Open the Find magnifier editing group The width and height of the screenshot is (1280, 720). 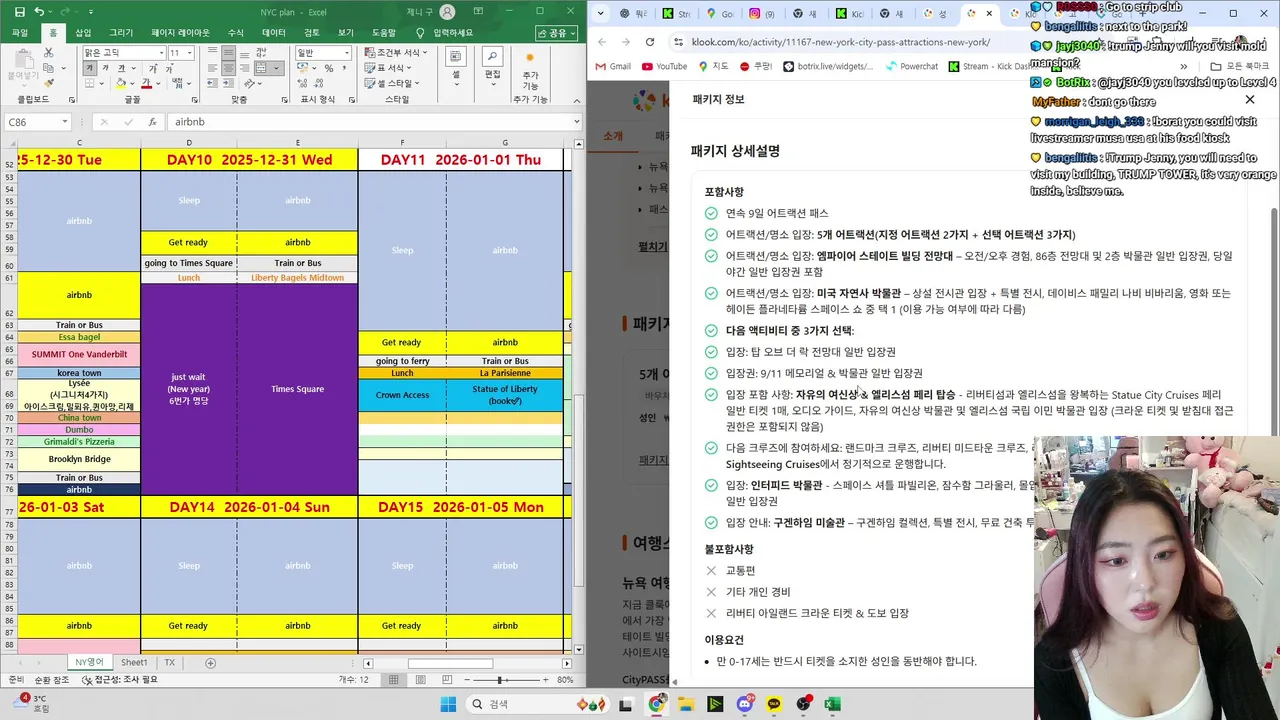pyautogui.click(x=492, y=60)
